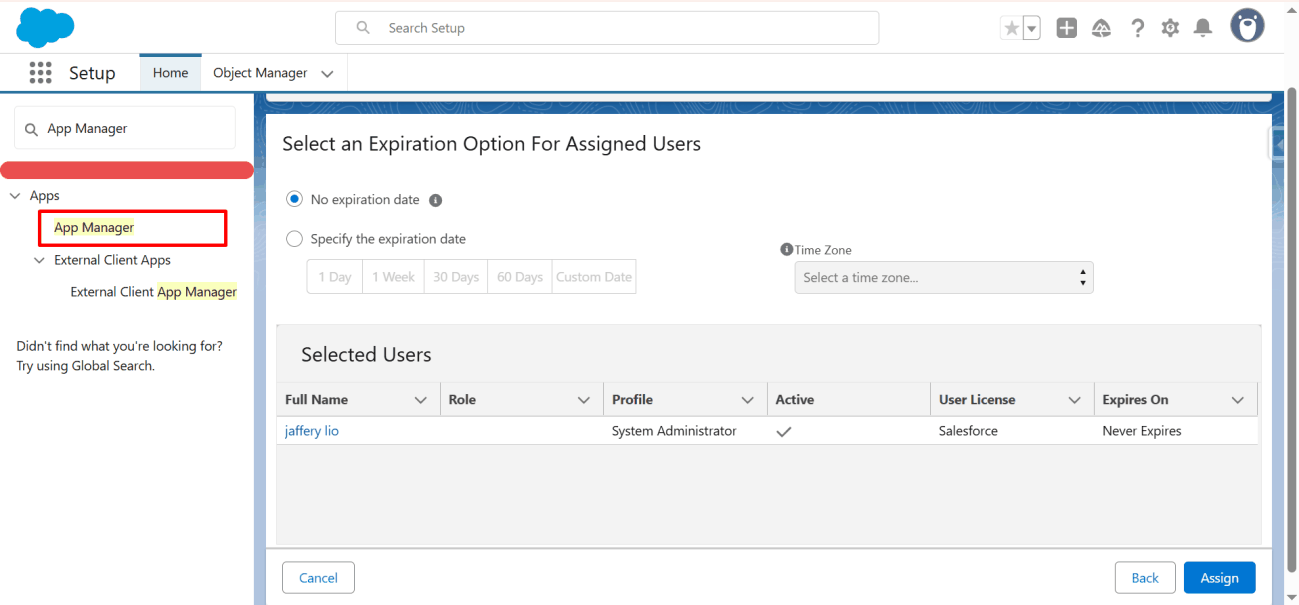Screen dimensions: 1299x605
Task: Choose the 30 Days expiration button
Action: coord(456,277)
